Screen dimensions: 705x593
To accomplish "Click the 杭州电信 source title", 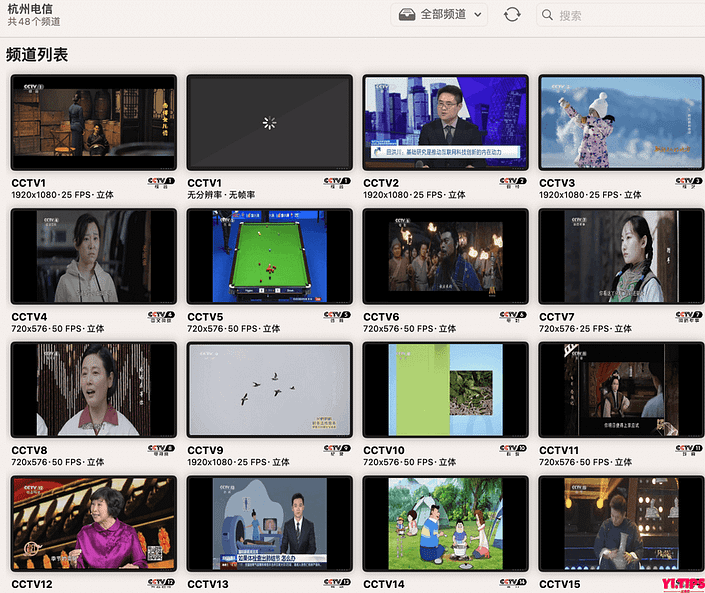I will click(x=30, y=9).
